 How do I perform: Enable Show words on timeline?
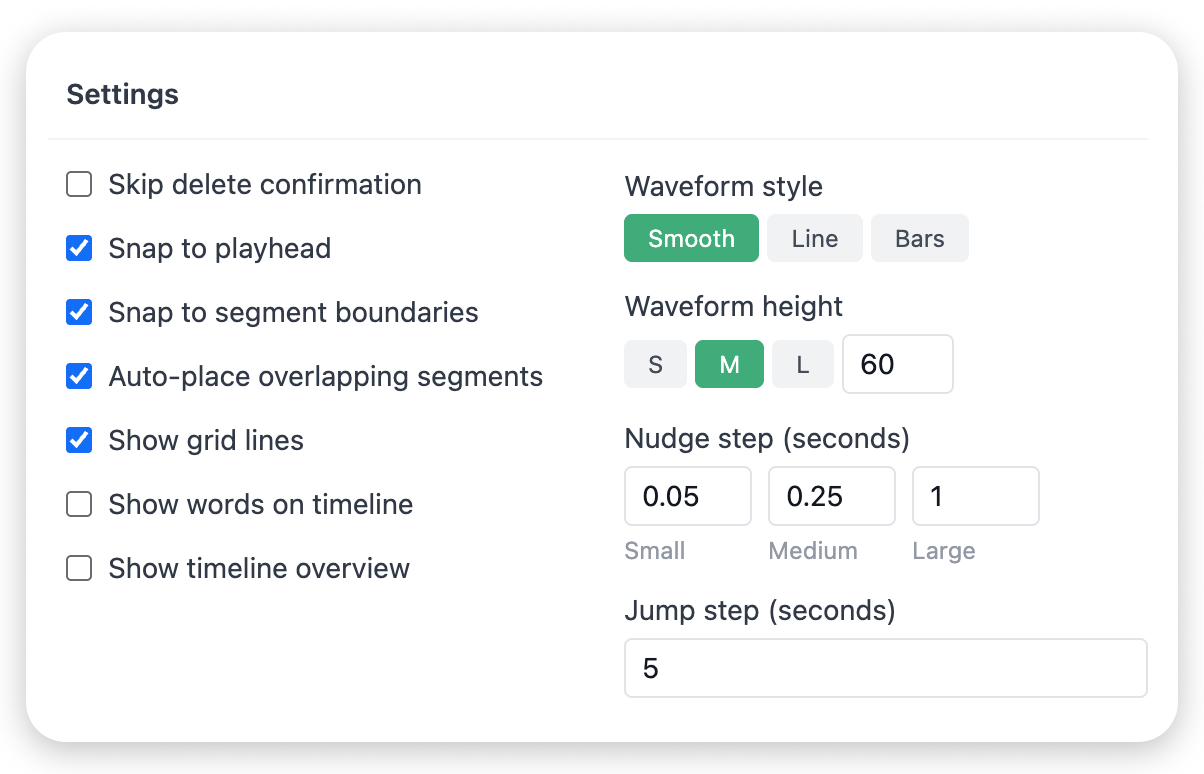coord(79,505)
